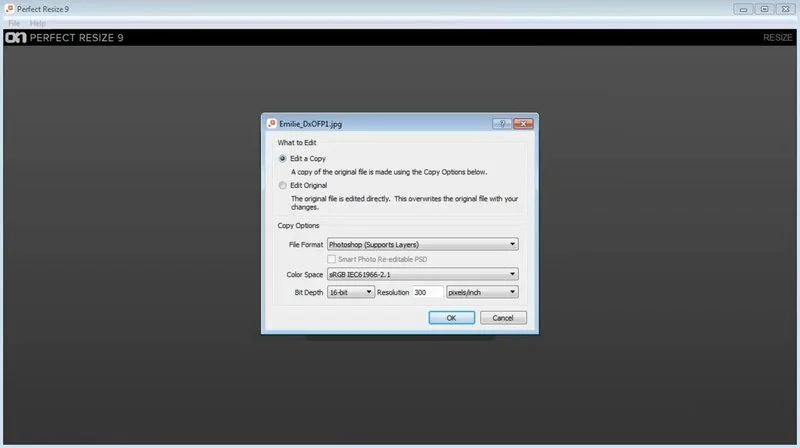Open the pixels/inch units dropdown
The image size is (800, 448).
point(482,292)
